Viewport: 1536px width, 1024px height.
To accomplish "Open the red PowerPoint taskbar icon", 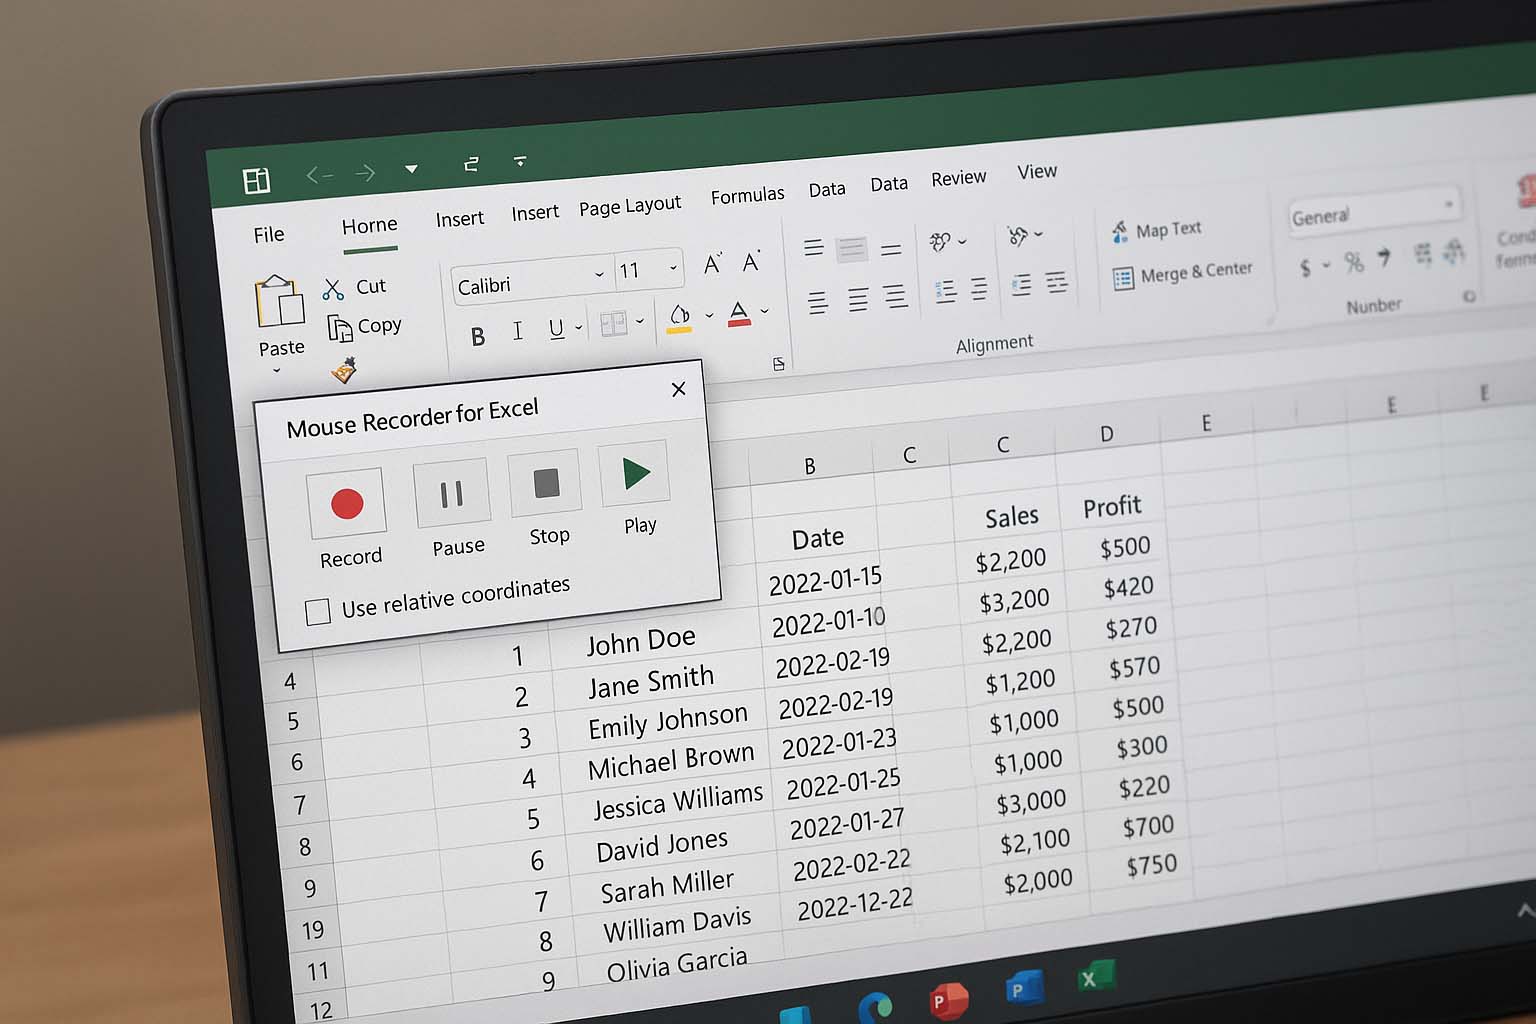I will [x=947, y=1001].
